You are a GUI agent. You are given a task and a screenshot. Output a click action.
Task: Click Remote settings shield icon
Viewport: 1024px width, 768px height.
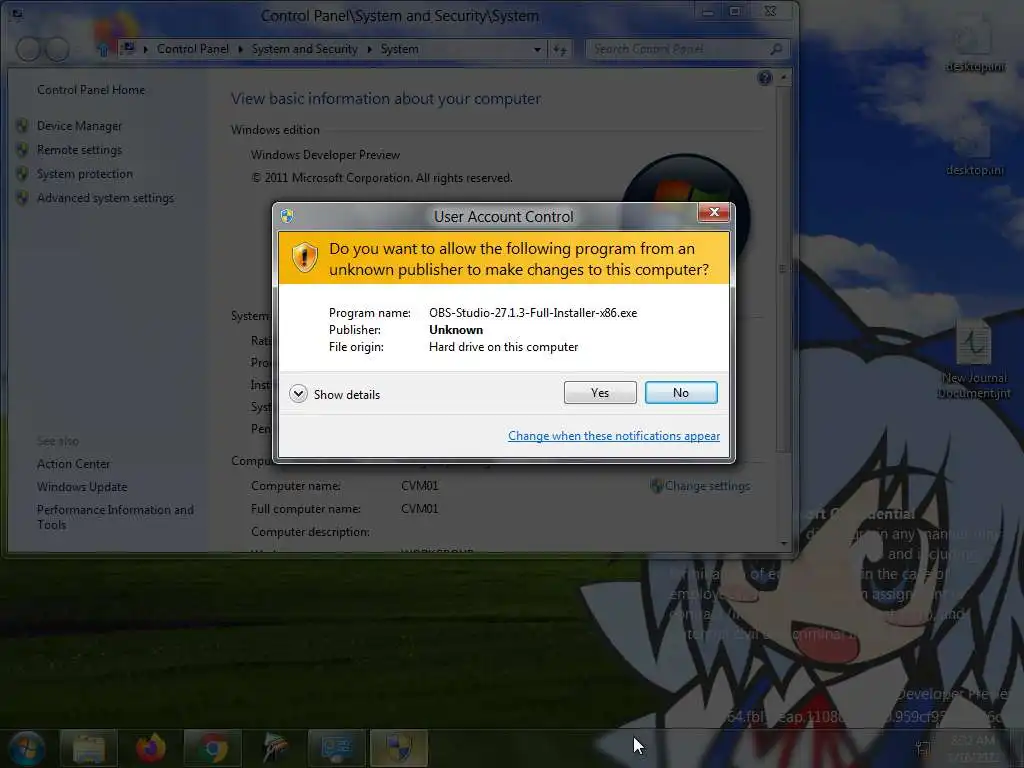click(22, 150)
